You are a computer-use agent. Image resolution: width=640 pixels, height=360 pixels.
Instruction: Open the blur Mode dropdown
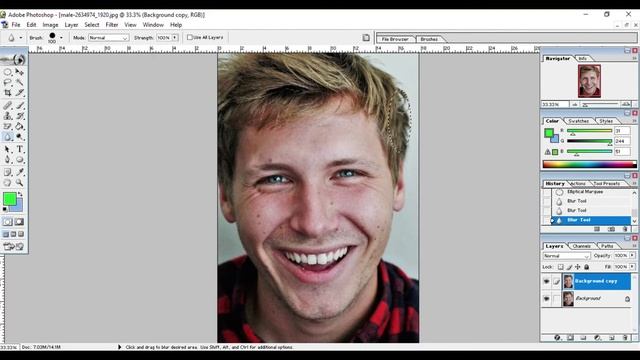(109, 38)
